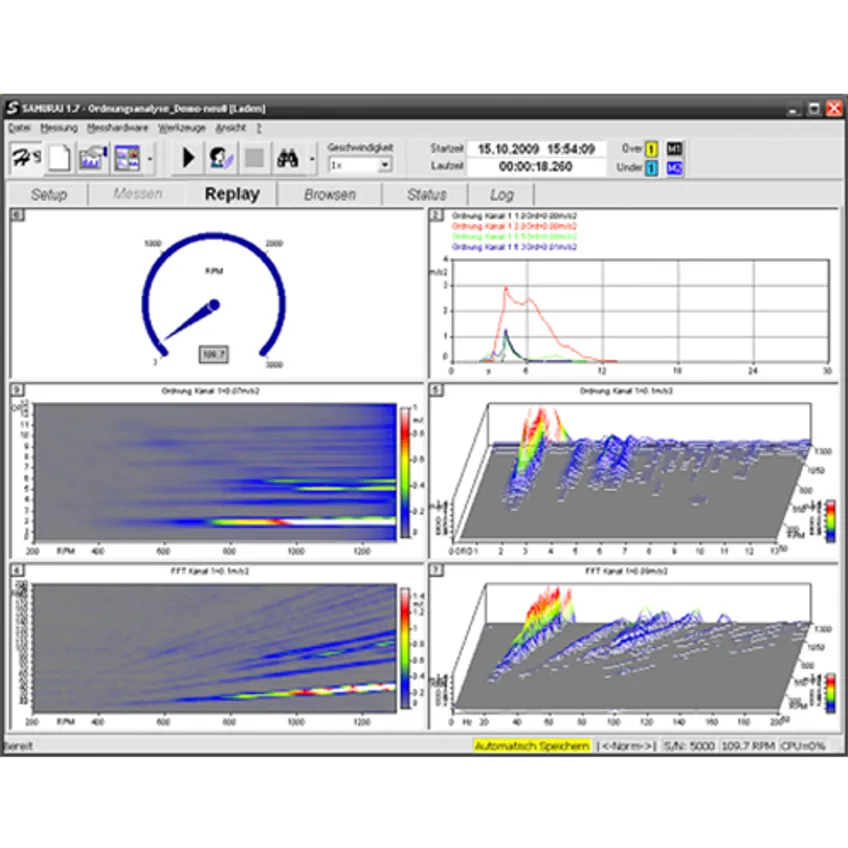Screen dimensions: 848x848
Task: Click the Laufzeit 00:00:18.260 field
Action: [536, 167]
